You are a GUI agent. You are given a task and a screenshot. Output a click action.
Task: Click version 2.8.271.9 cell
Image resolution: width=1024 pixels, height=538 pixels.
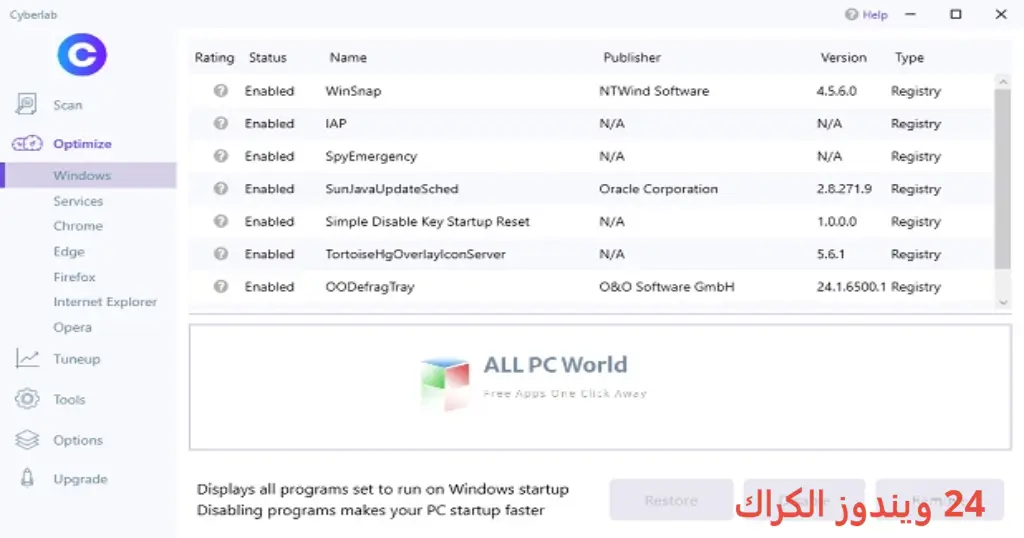[844, 189]
